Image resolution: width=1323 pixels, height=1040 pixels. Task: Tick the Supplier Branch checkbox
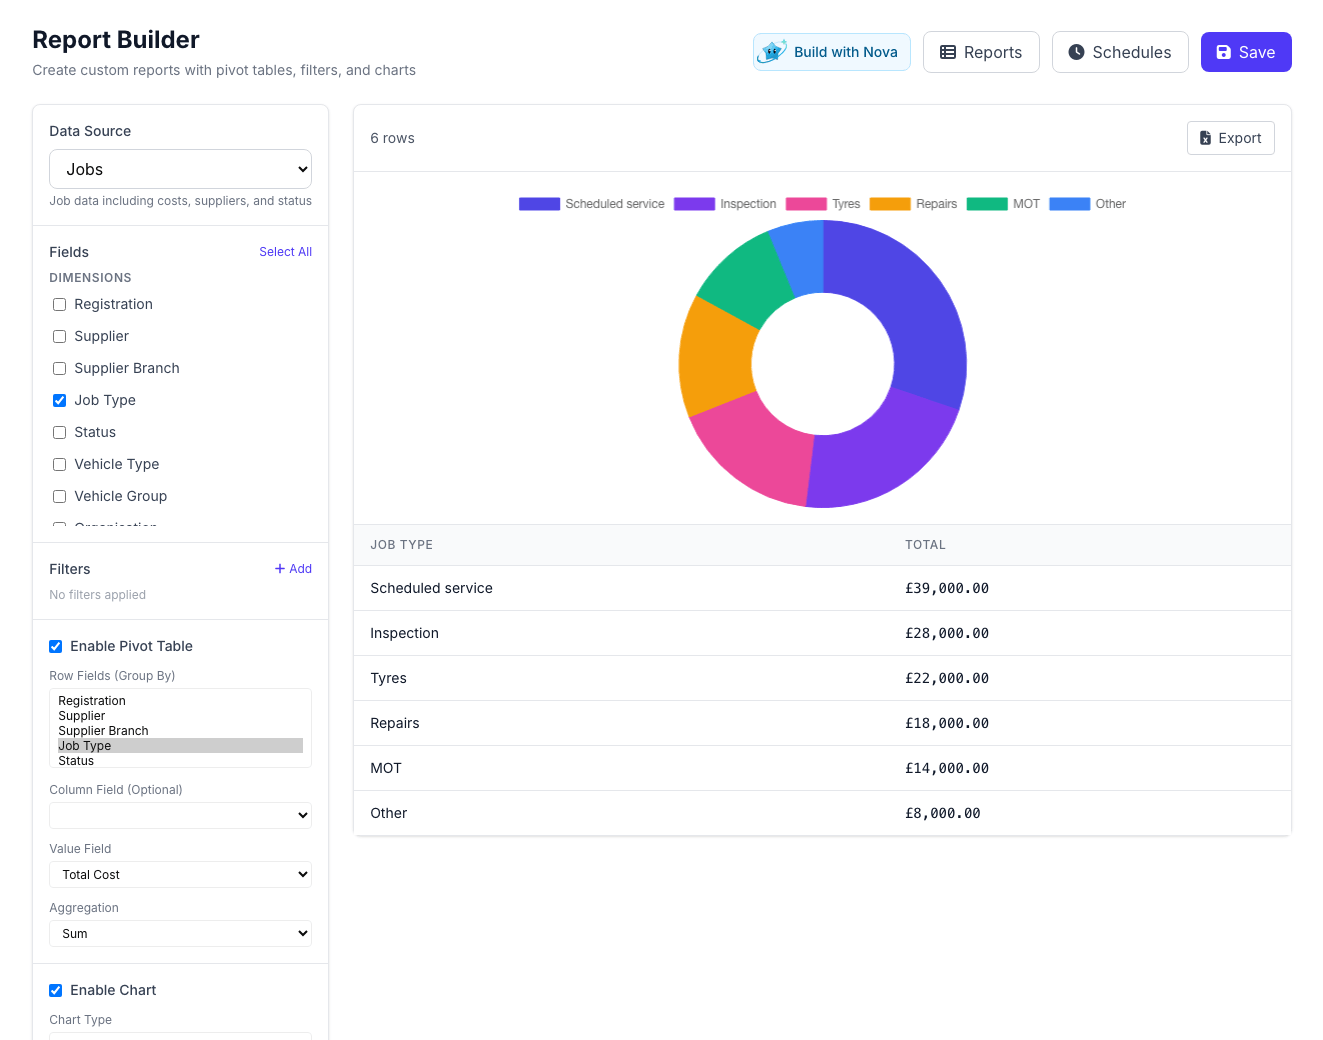59,368
